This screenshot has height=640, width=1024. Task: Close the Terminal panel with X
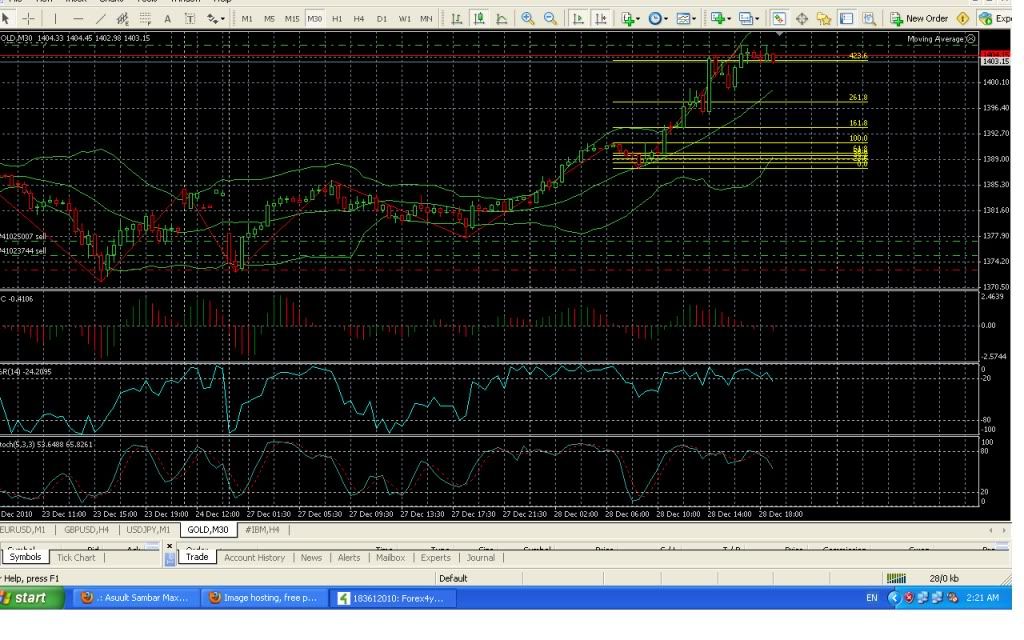click(x=169, y=546)
